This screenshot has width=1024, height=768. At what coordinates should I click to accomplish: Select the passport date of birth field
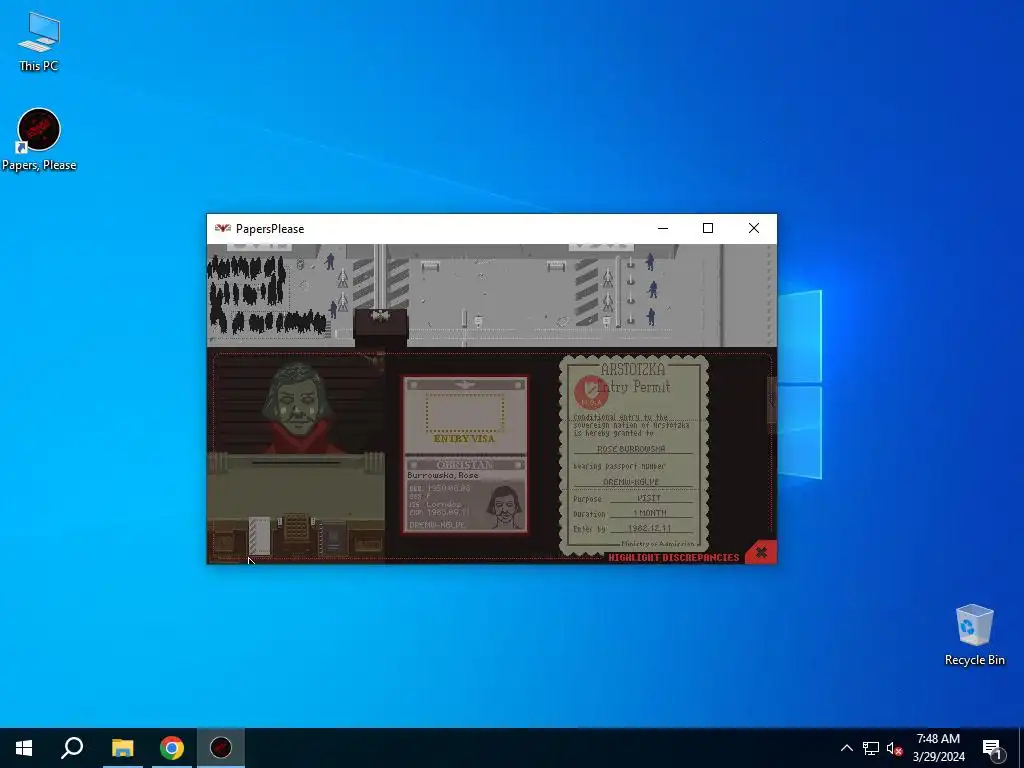click(439, 488)
